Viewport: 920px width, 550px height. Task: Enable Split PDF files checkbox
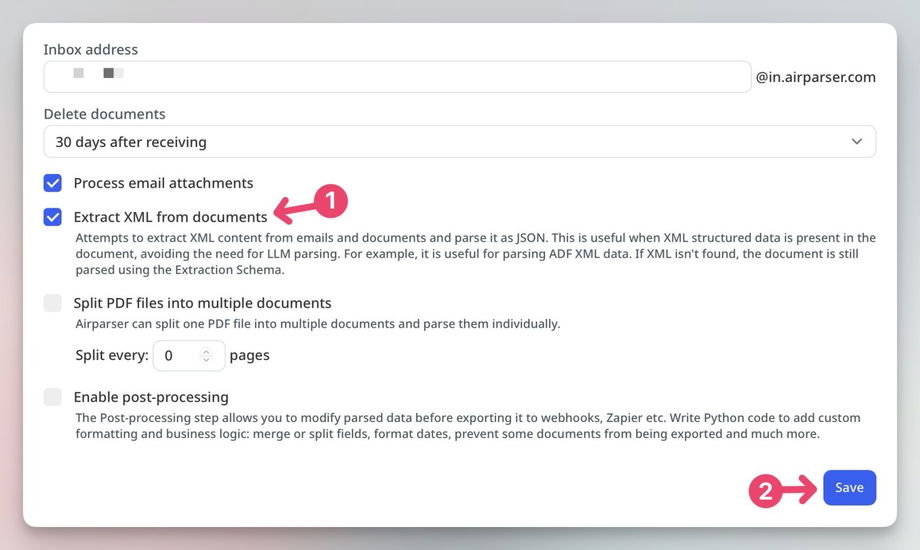tap(53, 303)
